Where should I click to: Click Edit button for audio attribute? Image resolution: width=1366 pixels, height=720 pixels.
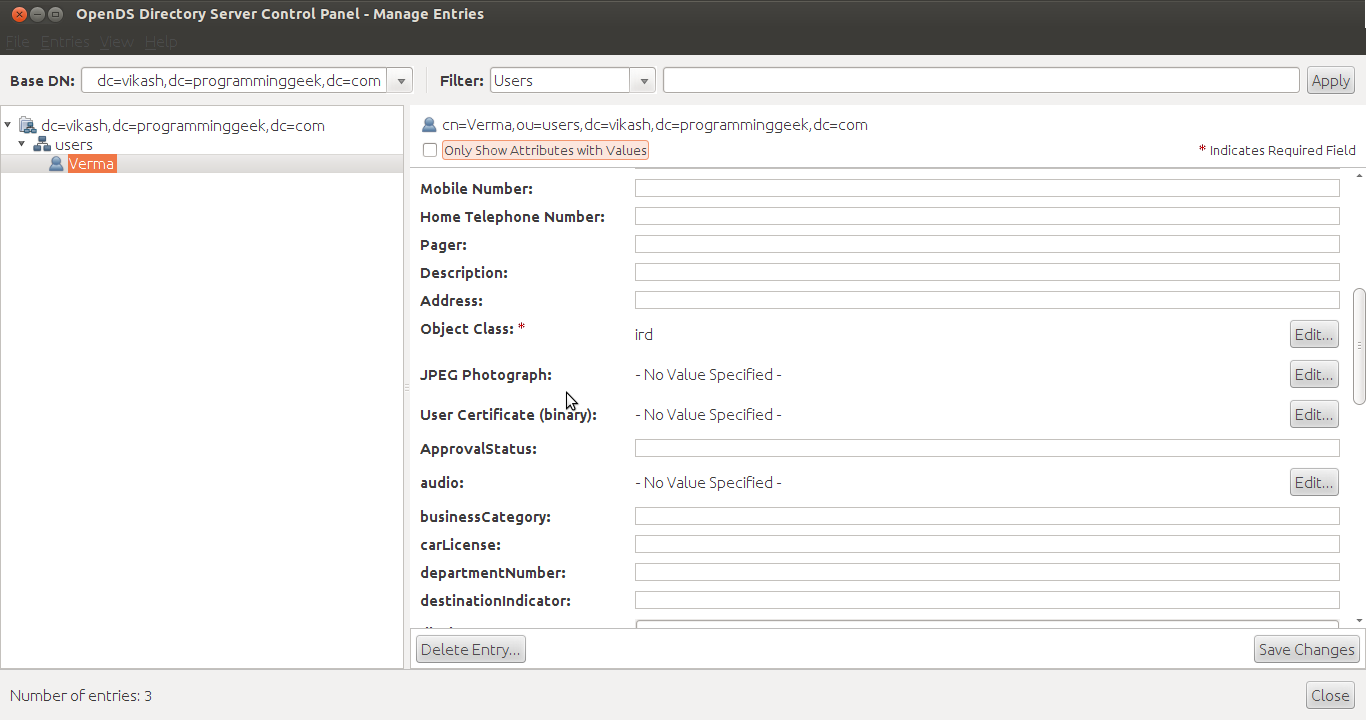(x=1314, y=483)
